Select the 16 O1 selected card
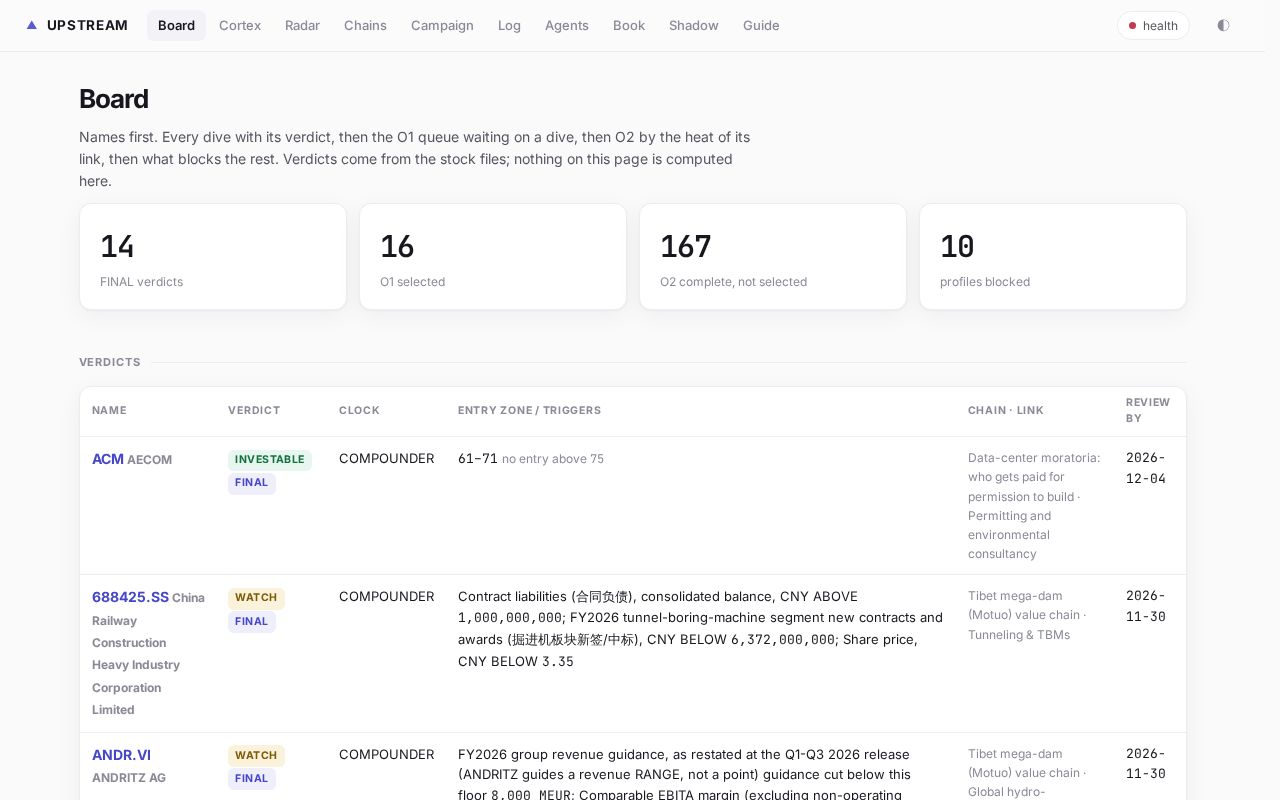This screenshot has height=800, width=1280. (x=493, y=257)
